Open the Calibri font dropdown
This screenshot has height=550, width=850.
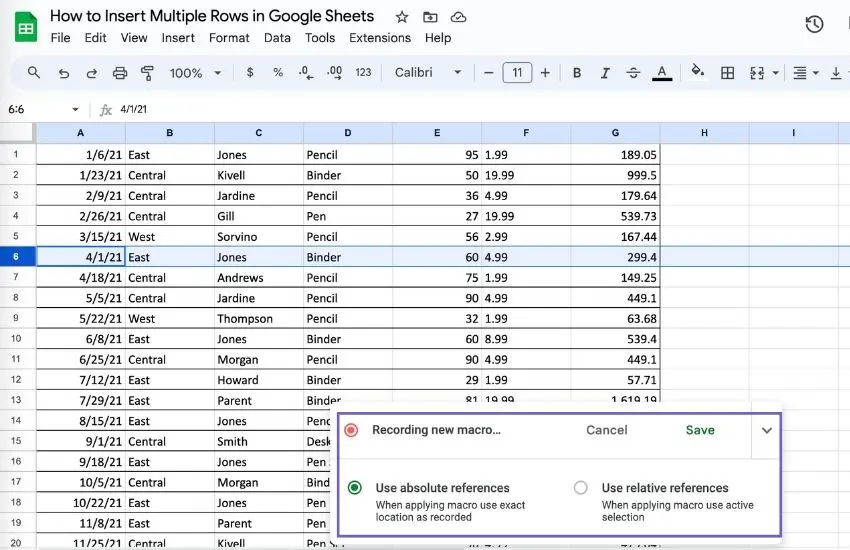coord(428,73)
